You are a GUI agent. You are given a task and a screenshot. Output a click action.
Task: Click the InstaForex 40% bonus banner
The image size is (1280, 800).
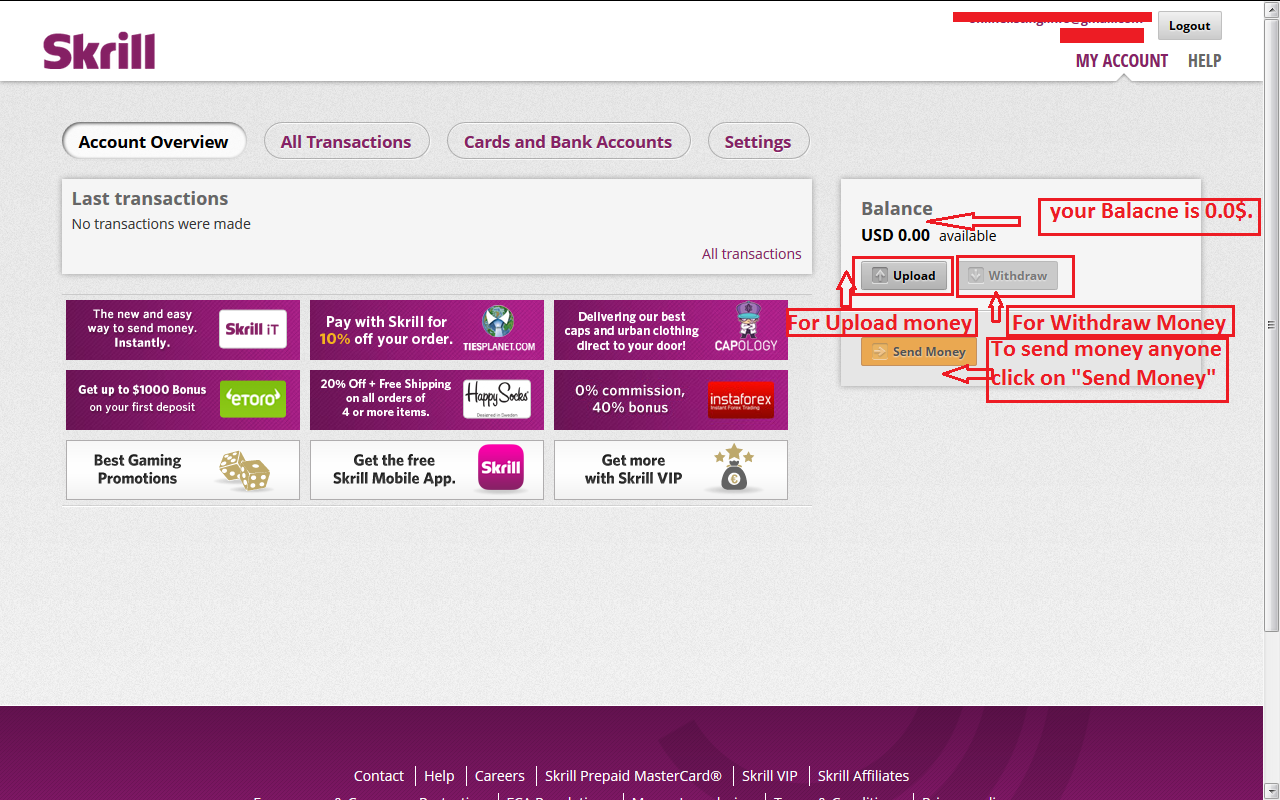click(671, 400)
